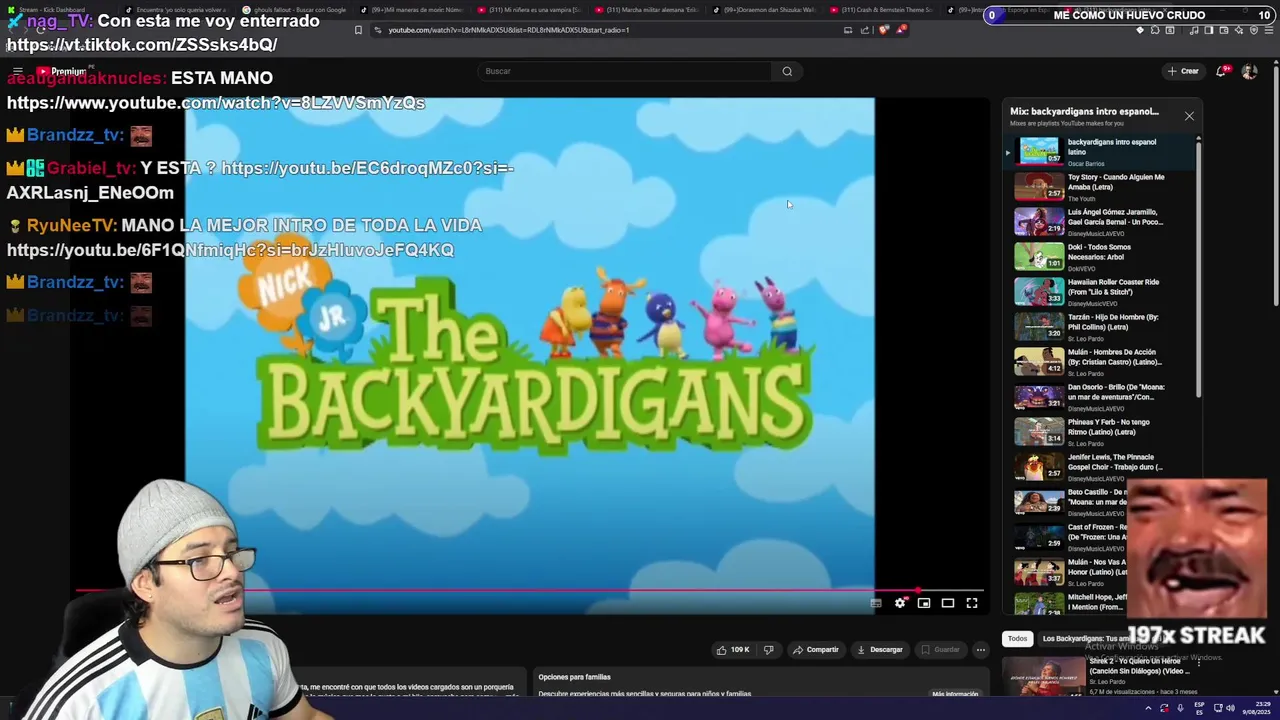Switch to Mi niñera es una vampira tab
Screen dimensions: 1280x720
pyautogui.click(x=530, y=10)
